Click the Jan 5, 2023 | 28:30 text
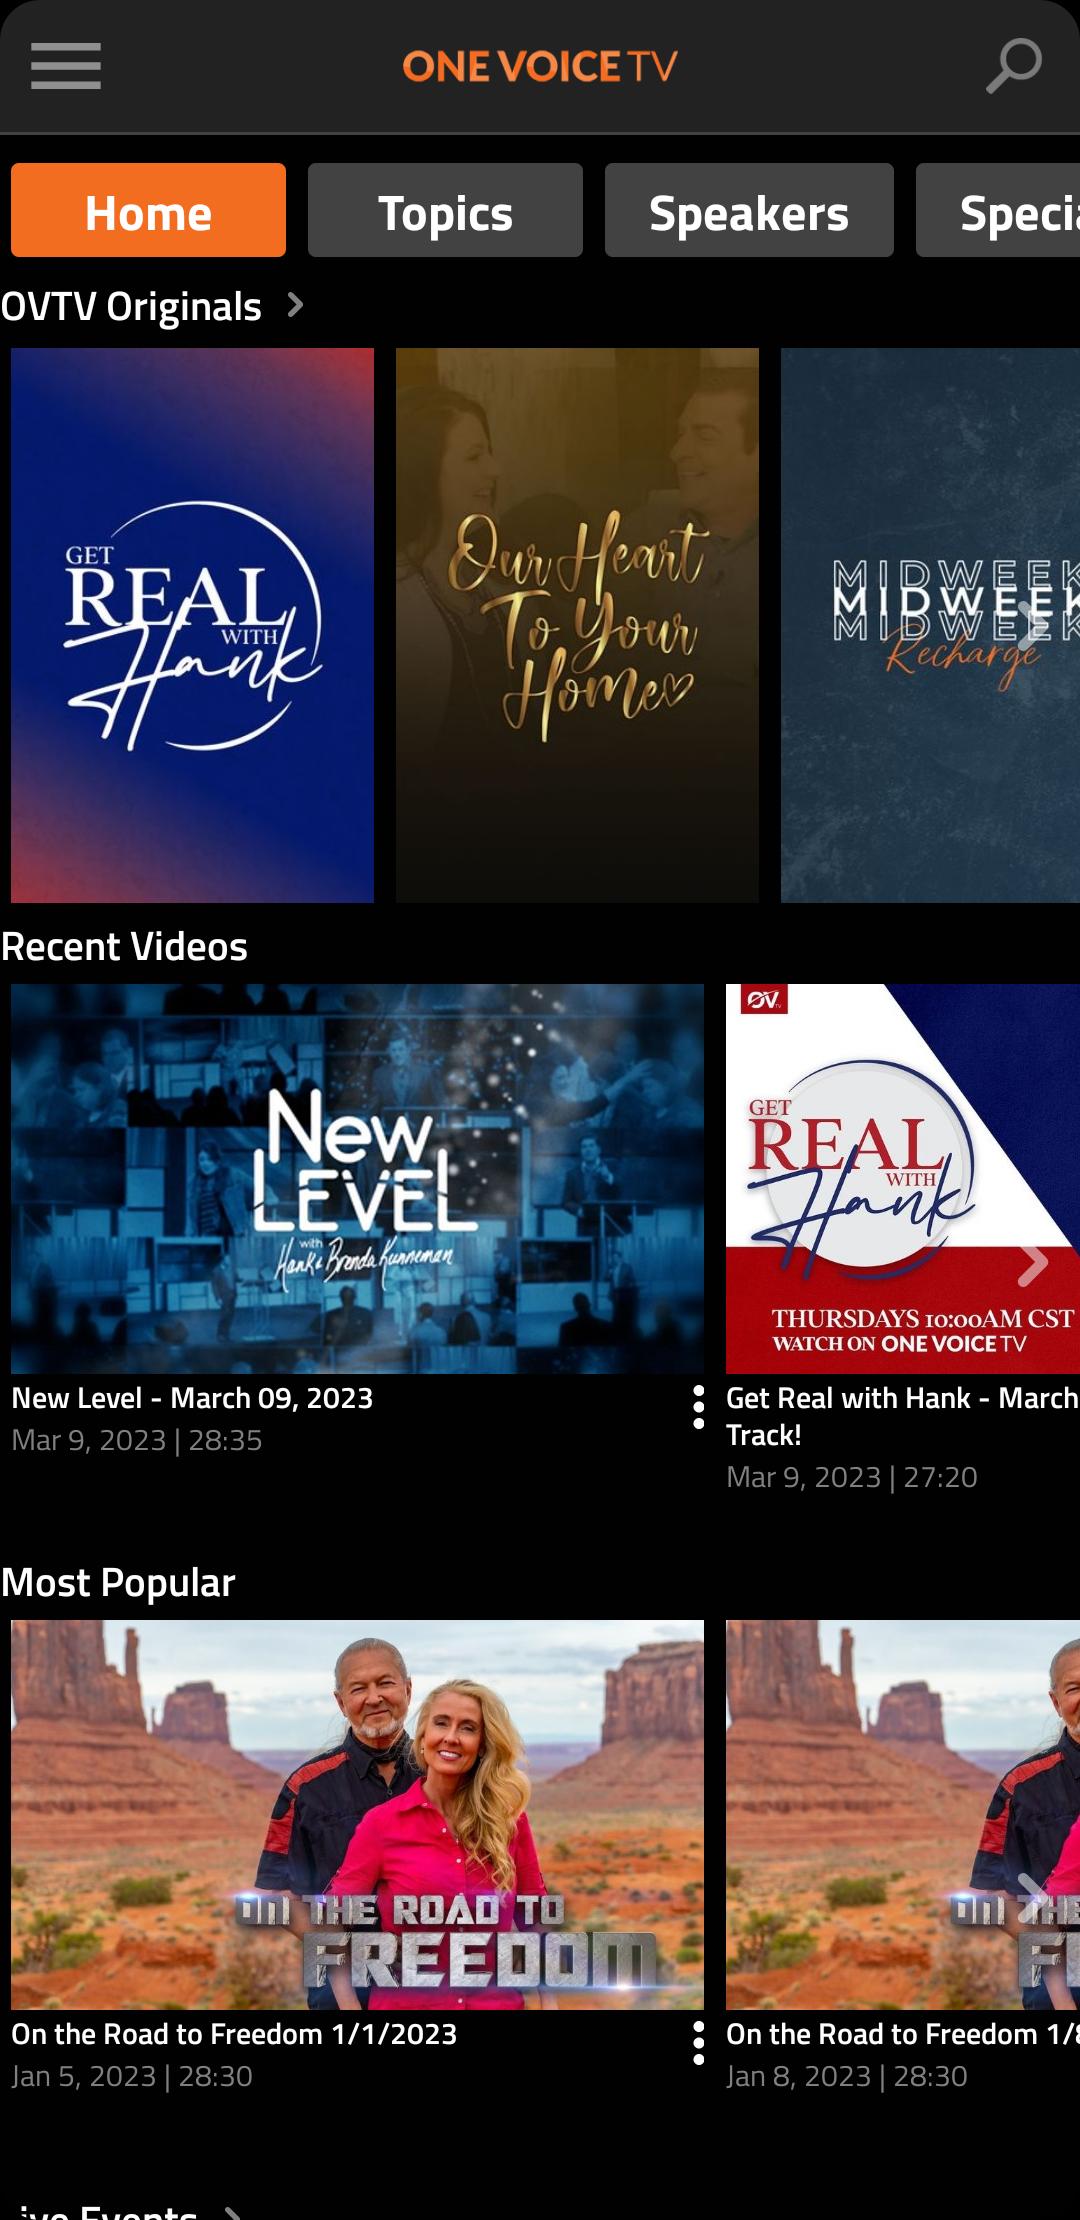Image resolution: width=1080 pixels, height=2220 pixels. coord(132,2076)
